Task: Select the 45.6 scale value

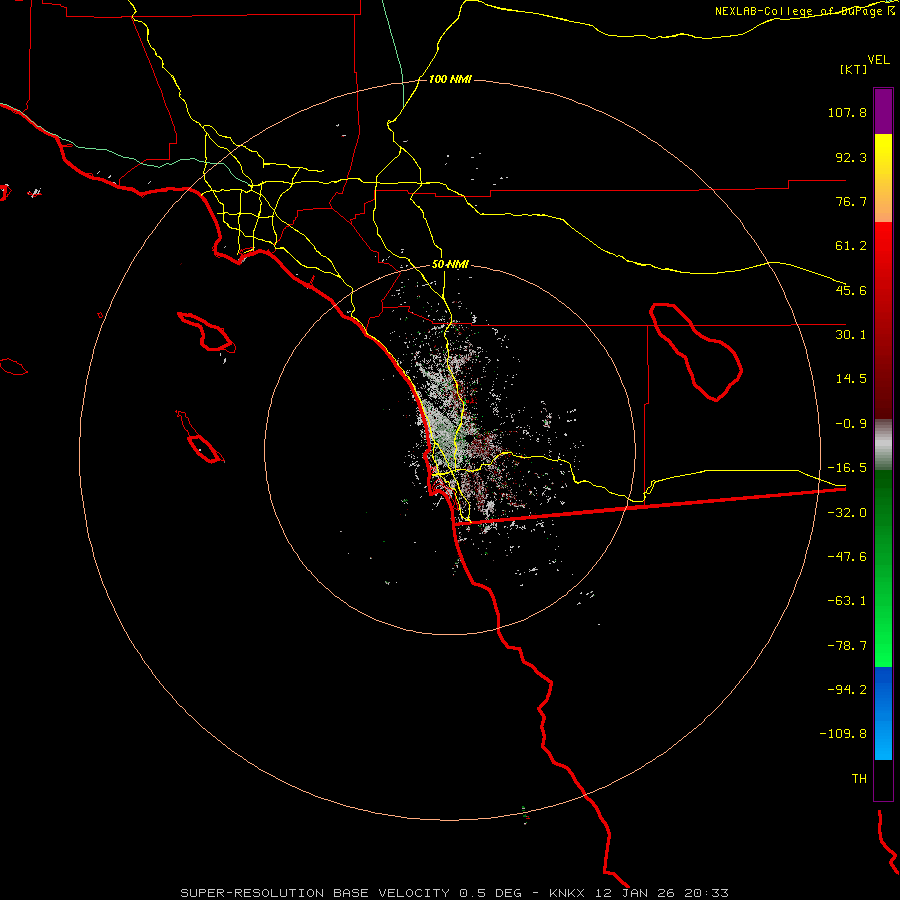Action: (x=851, y=290)
